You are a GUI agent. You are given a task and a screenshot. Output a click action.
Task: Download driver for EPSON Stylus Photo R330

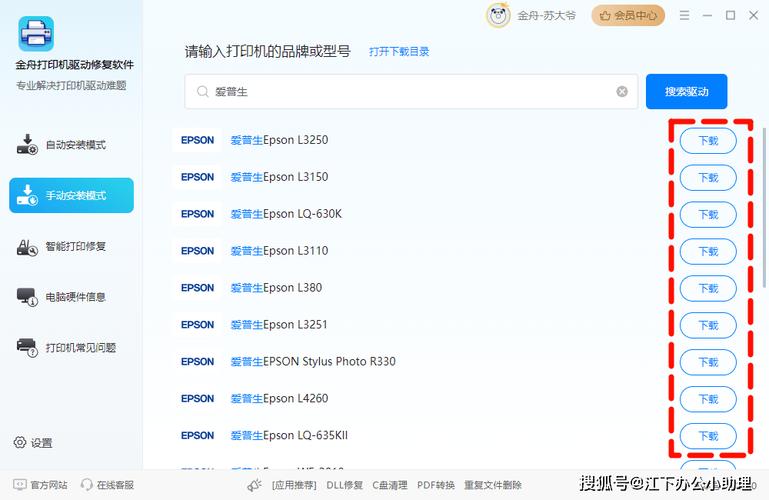coord(708,362)
